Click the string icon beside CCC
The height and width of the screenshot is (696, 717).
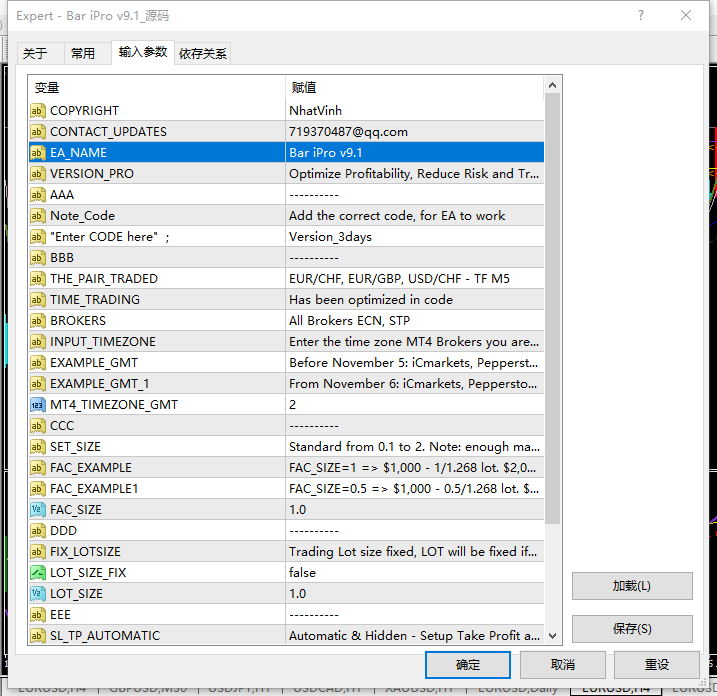pyautogui.click(x=38, y=426)
